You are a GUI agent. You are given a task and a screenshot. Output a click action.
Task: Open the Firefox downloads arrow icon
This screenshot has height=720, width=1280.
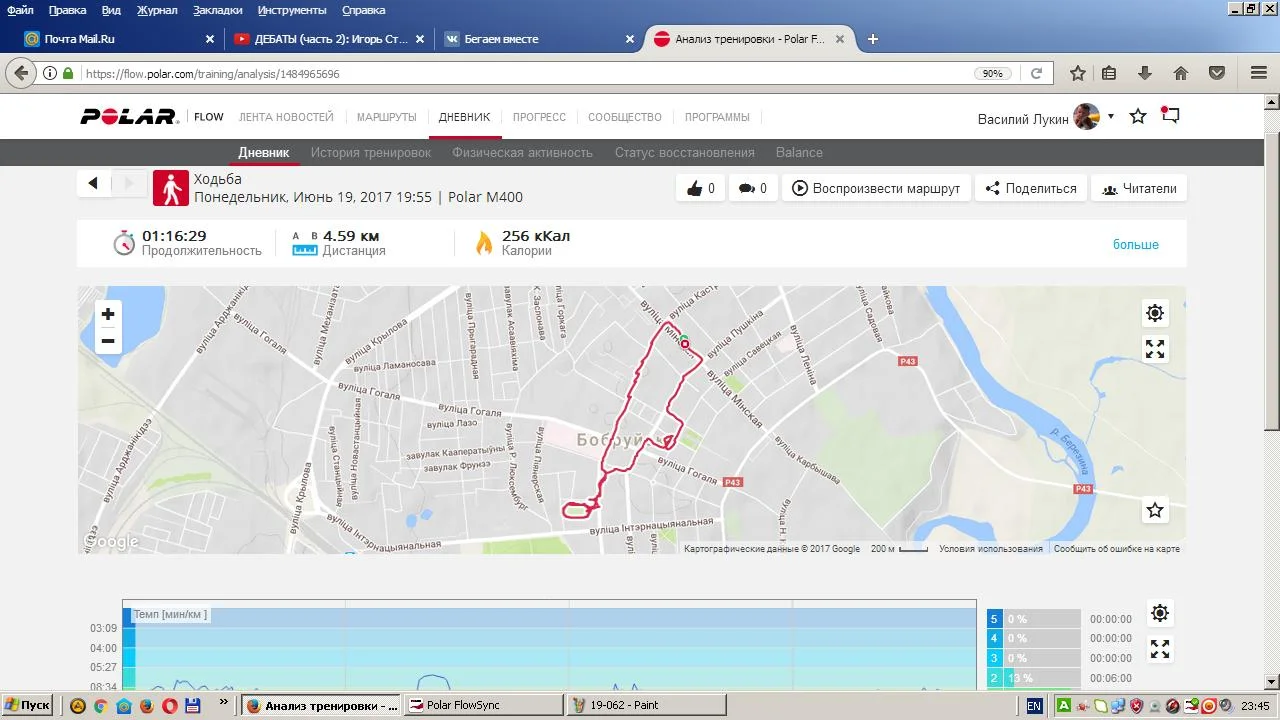click(x=1145, y=73)
